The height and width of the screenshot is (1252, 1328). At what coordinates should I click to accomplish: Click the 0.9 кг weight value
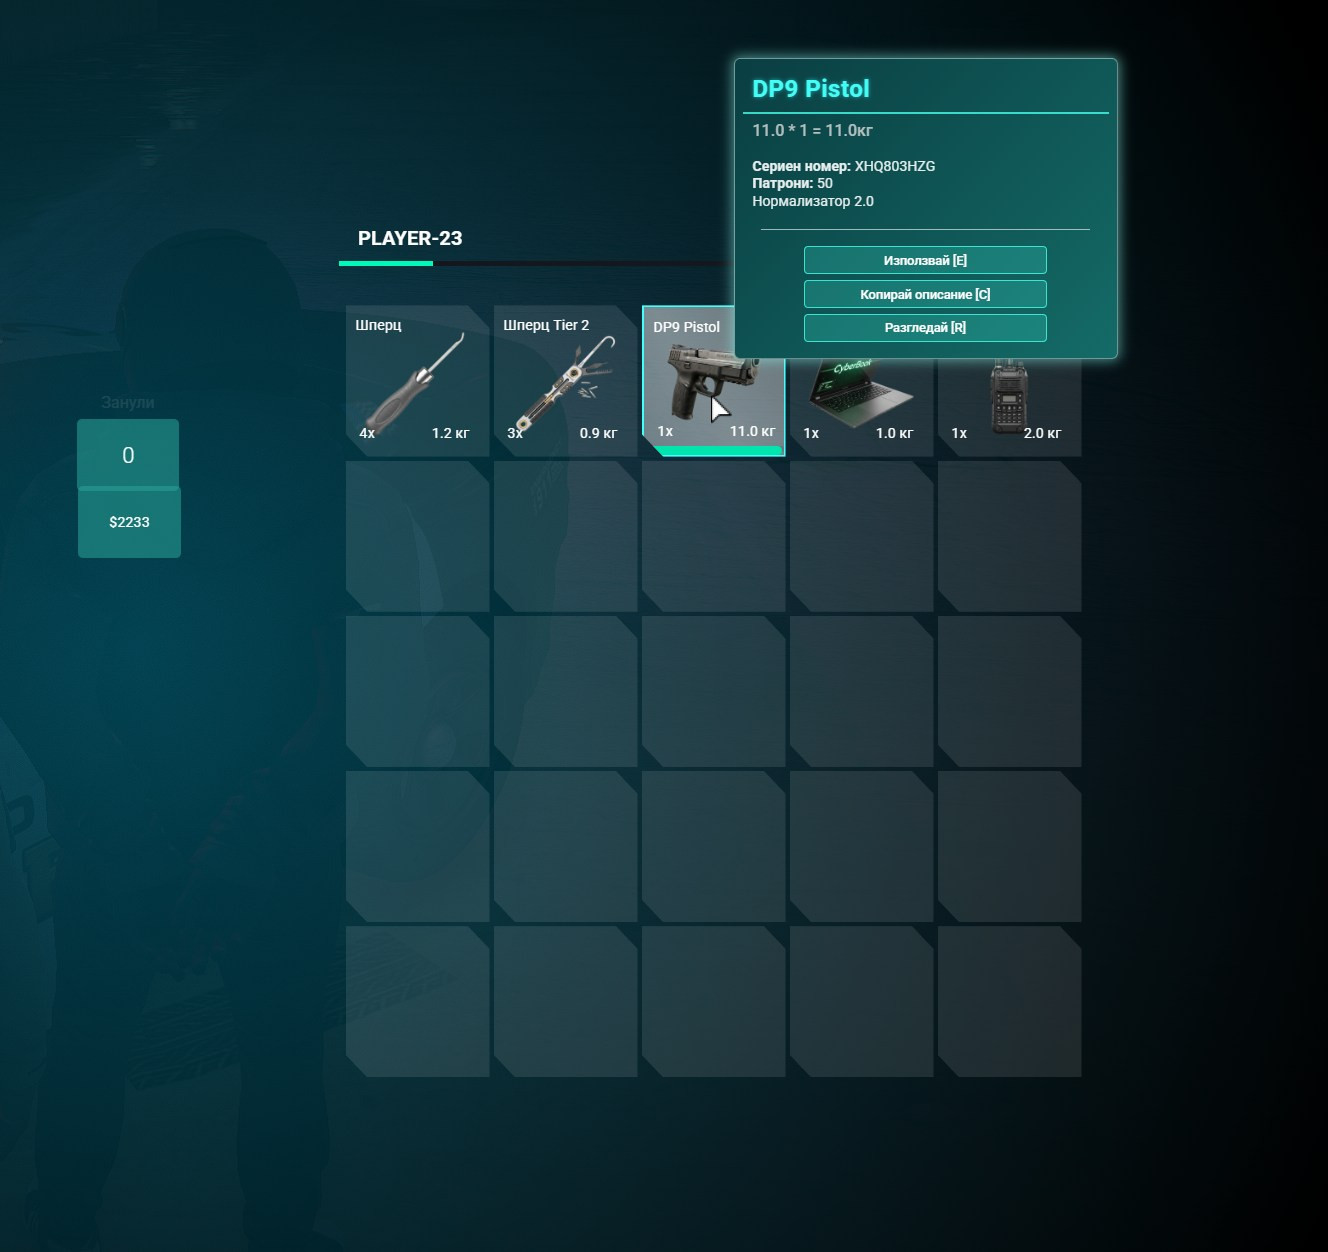[x=599, y=433]
